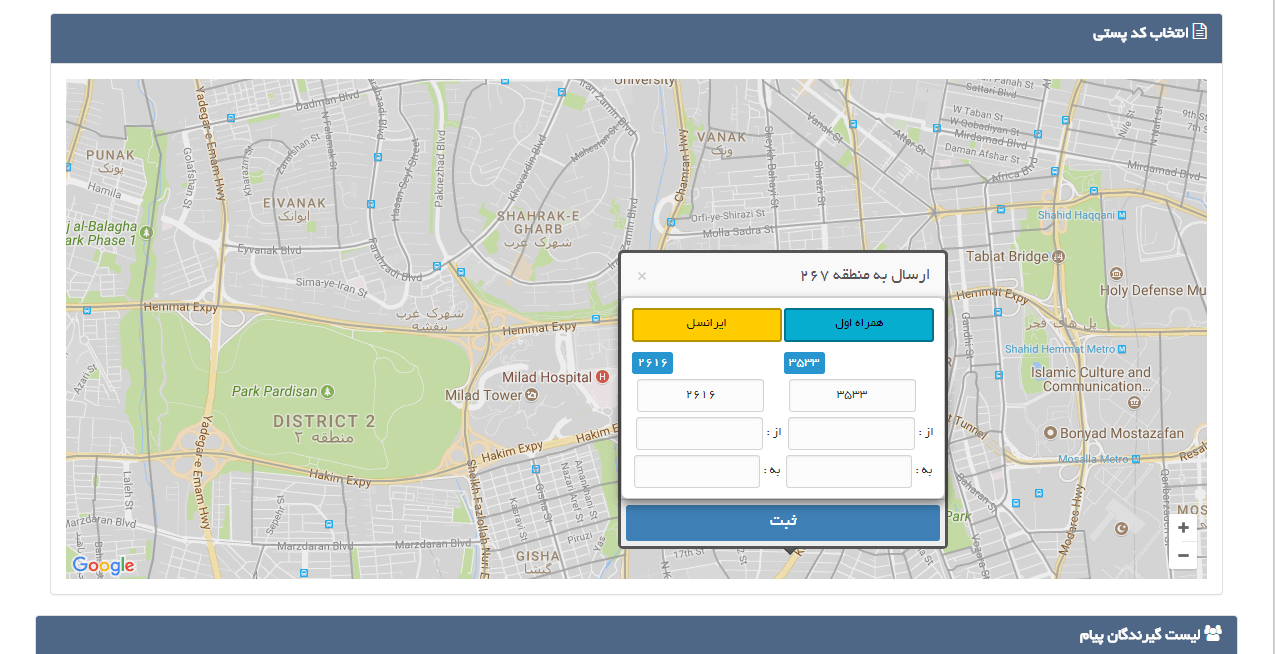Select the yellow ایرانسل operator button

pos(707,325)
